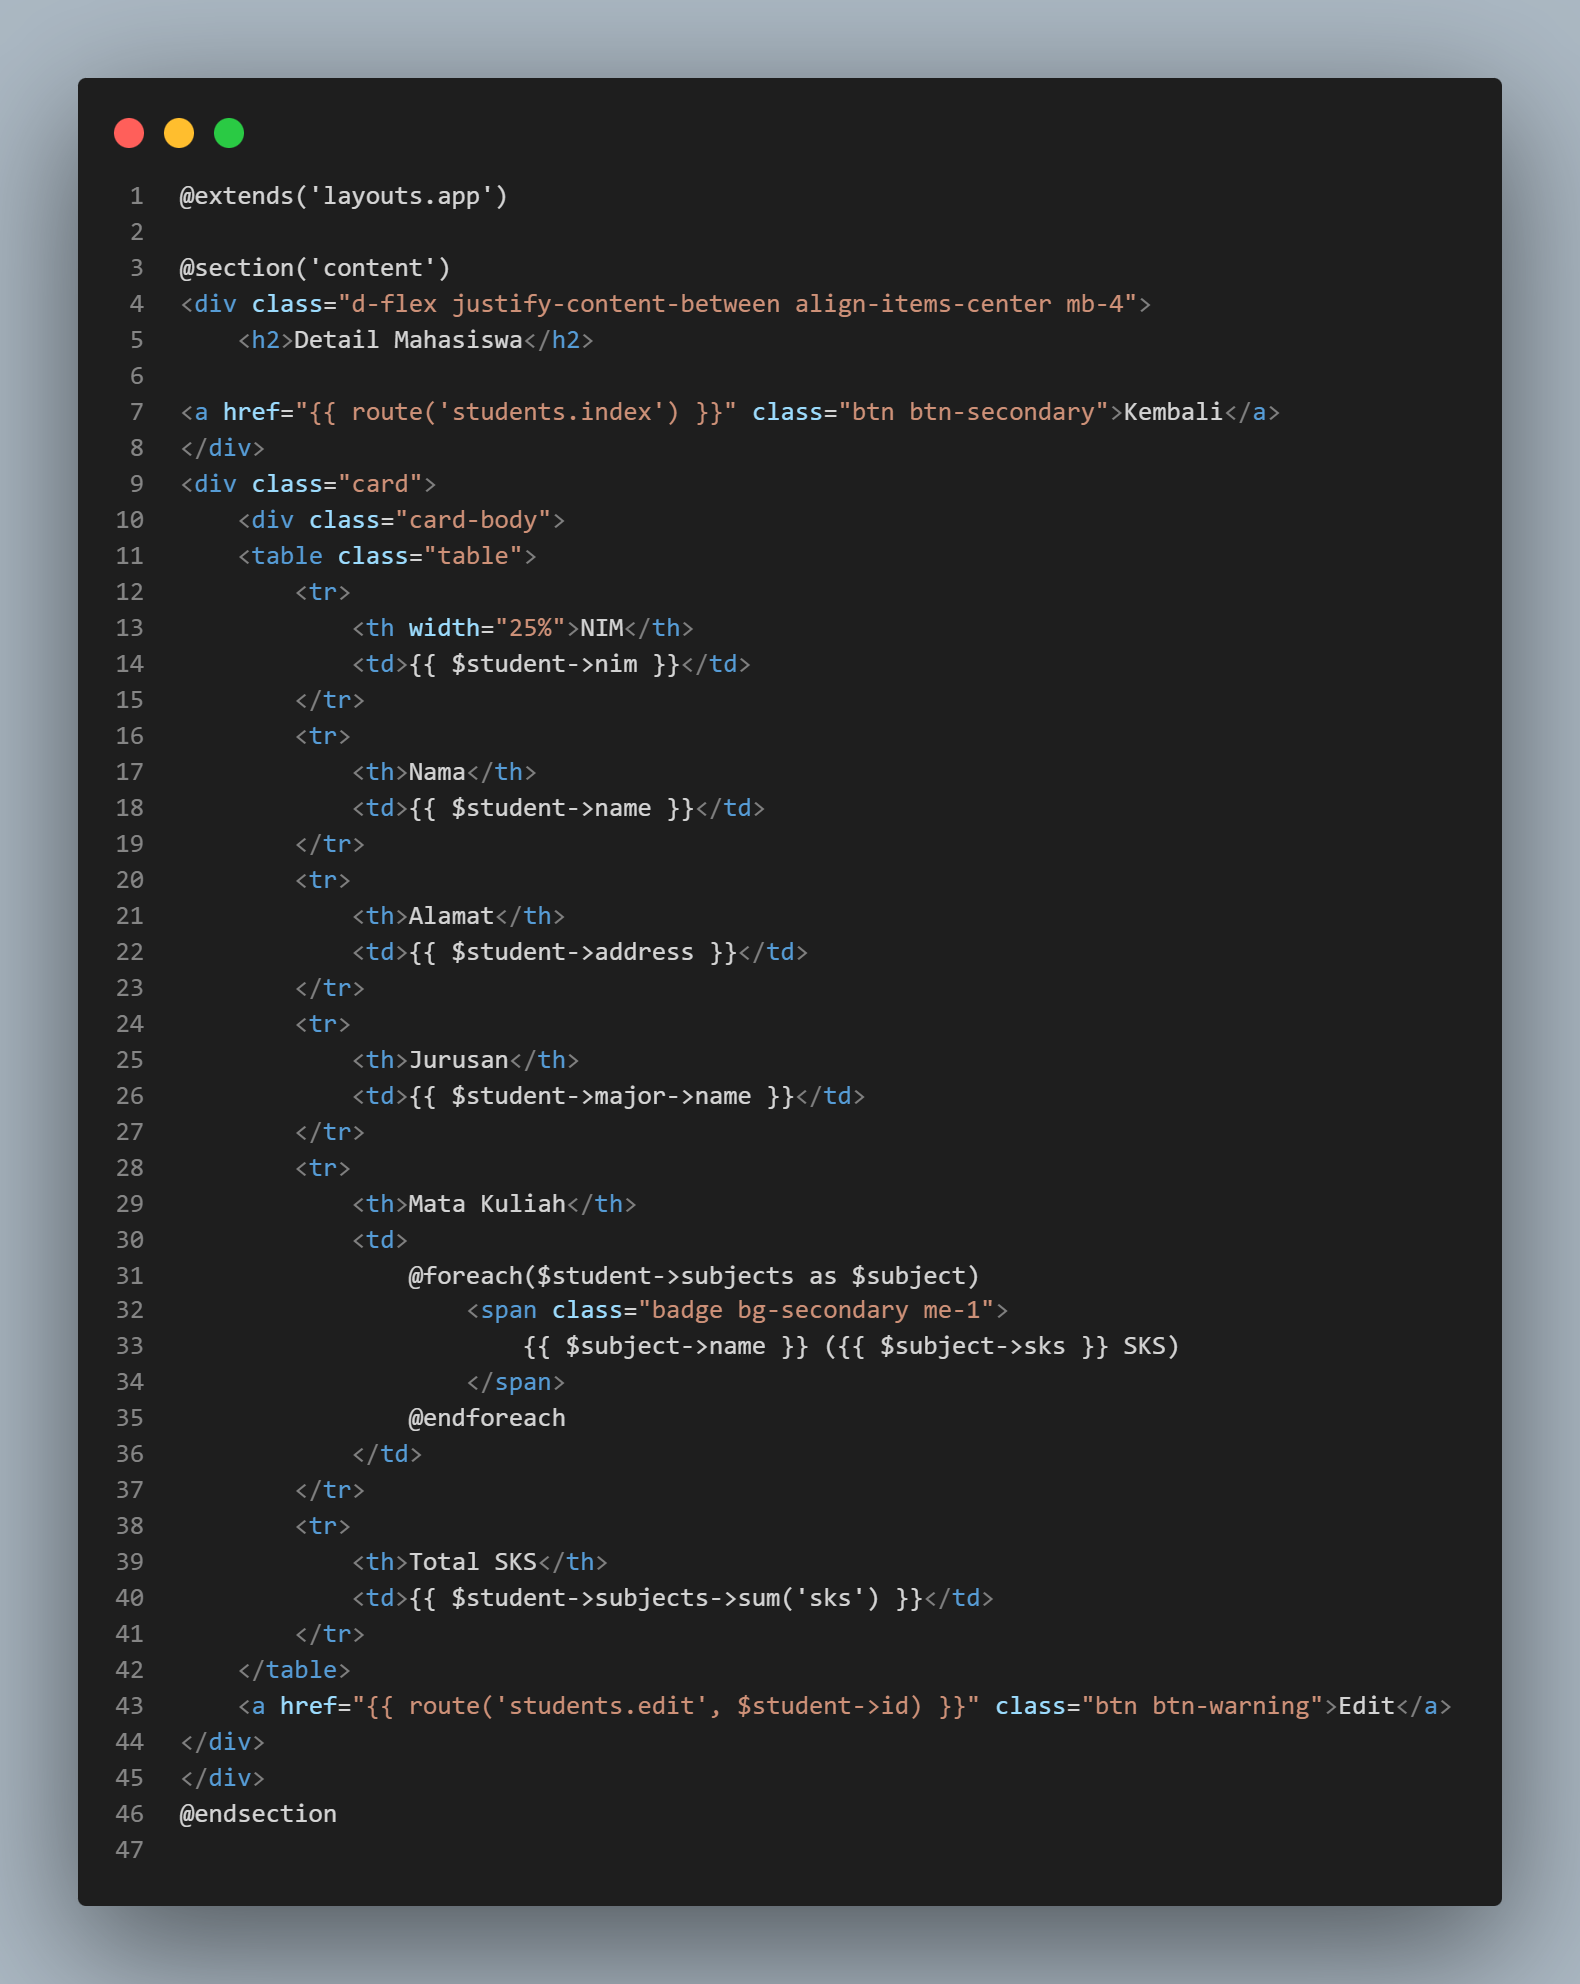The height and width of the screenshot is (1984, 1580).
Task: Click the lone <td> tag on line 30
Action: click(380, 1240)
